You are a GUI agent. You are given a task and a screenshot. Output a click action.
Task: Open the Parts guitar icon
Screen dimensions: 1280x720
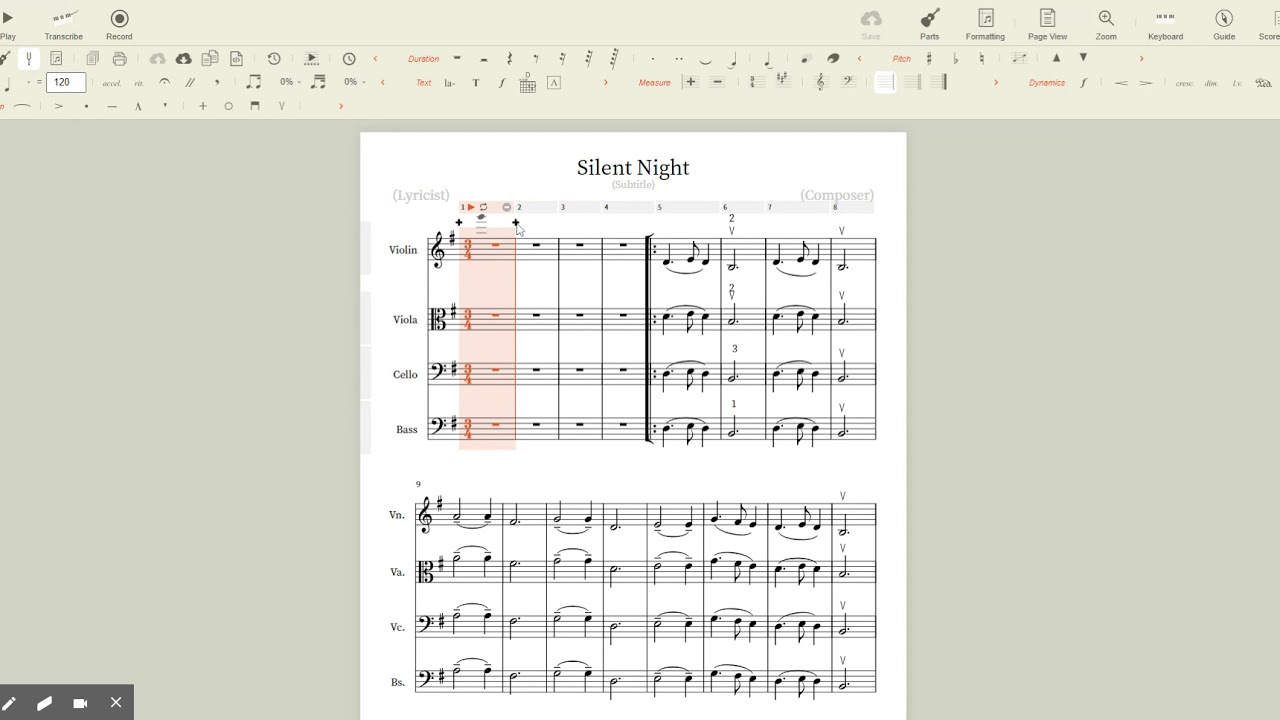[930, 25]
